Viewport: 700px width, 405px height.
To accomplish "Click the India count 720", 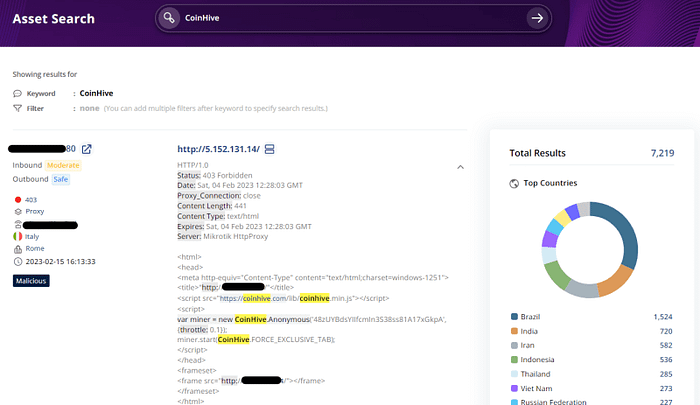I will click(666, 331).
